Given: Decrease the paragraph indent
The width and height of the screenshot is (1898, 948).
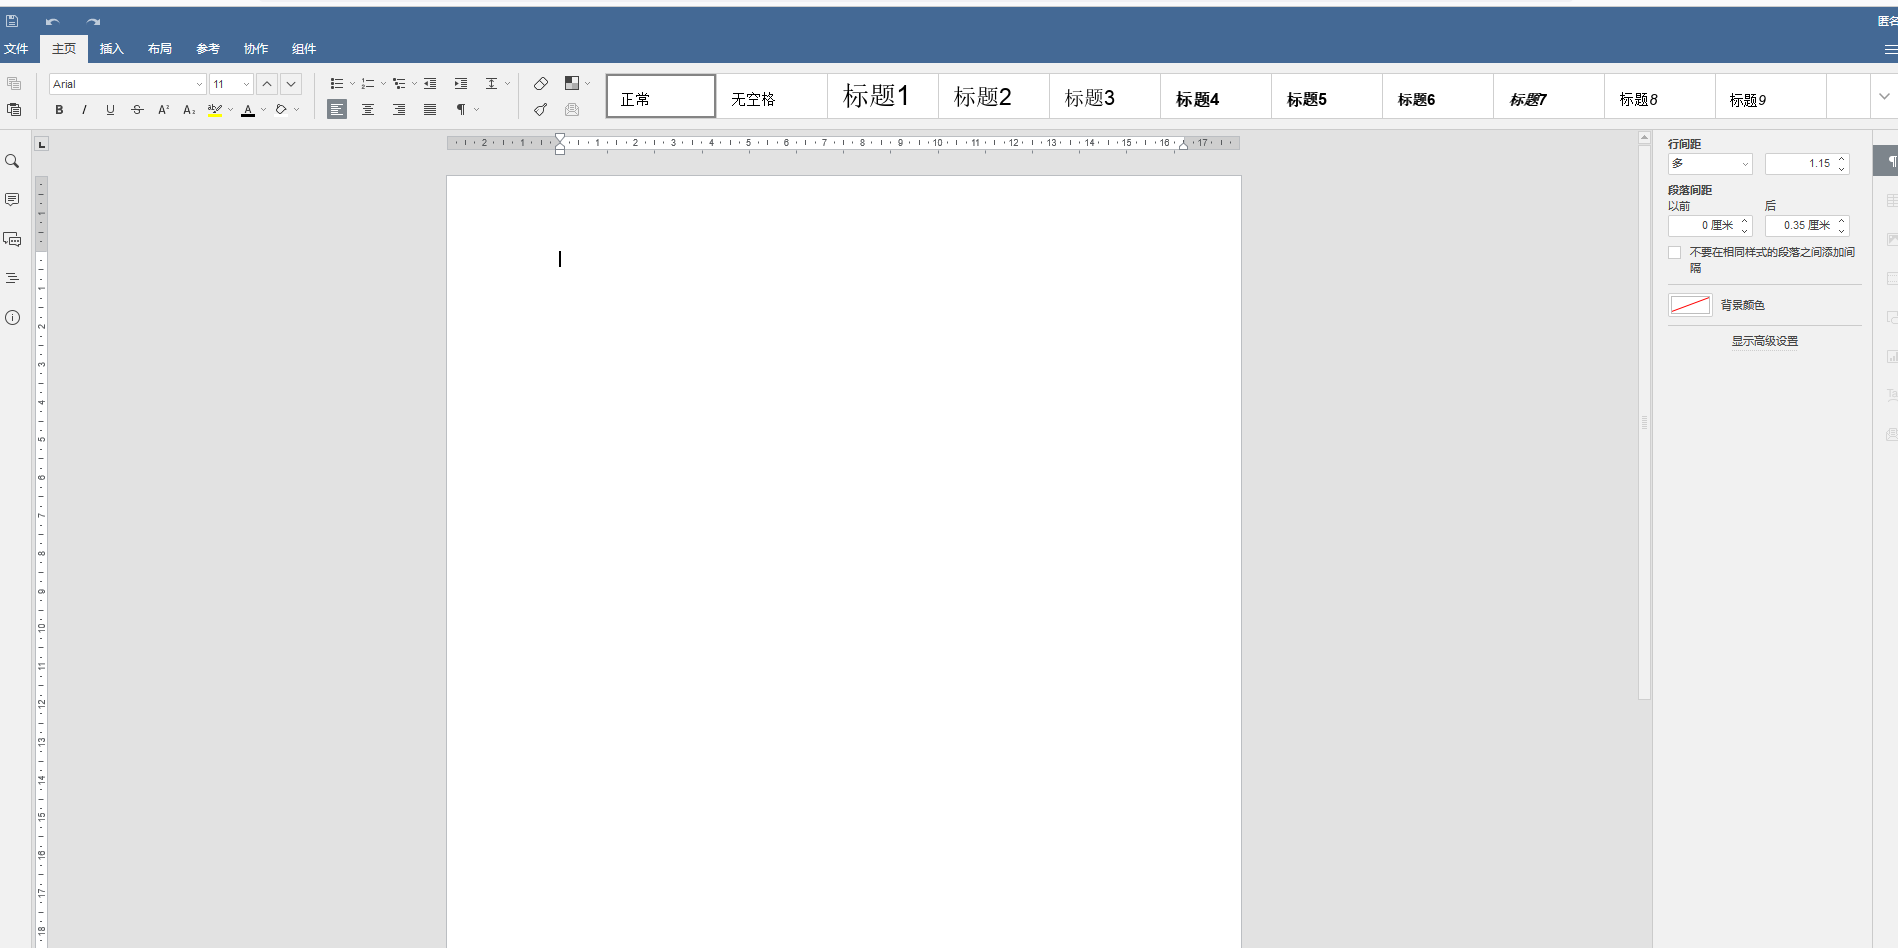Looking at the screenshot, I should click(430, 84).
